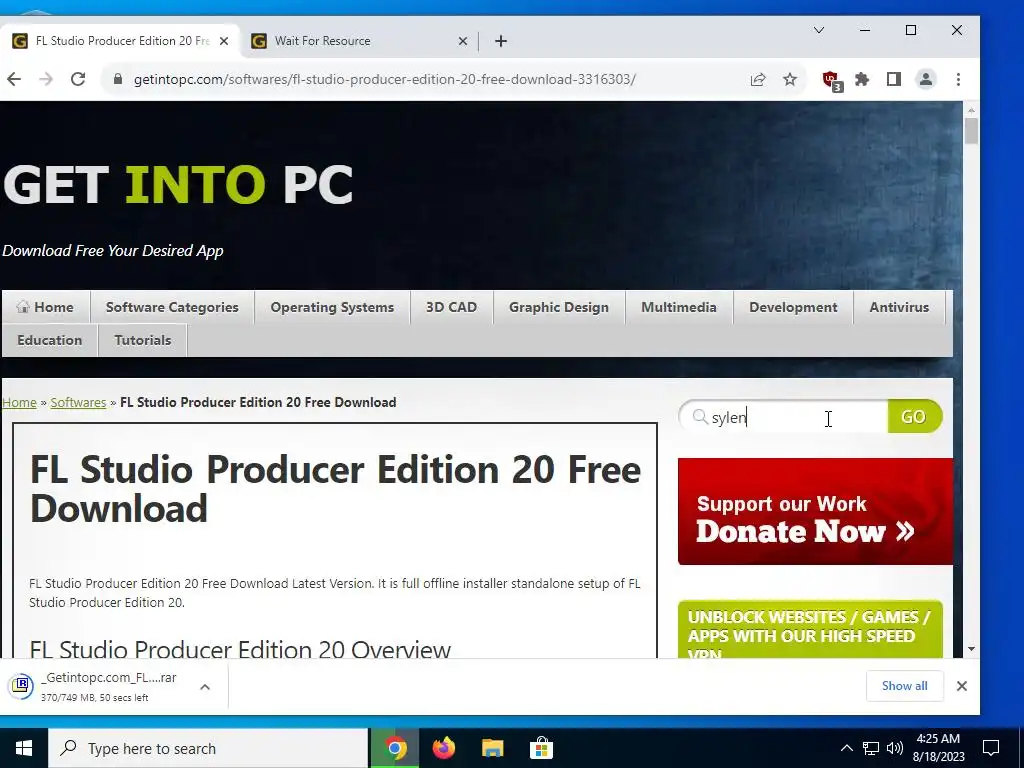Open the Antivirus category
The height and width of the screenshot is (768, 1024).
(x=899, y=307)
